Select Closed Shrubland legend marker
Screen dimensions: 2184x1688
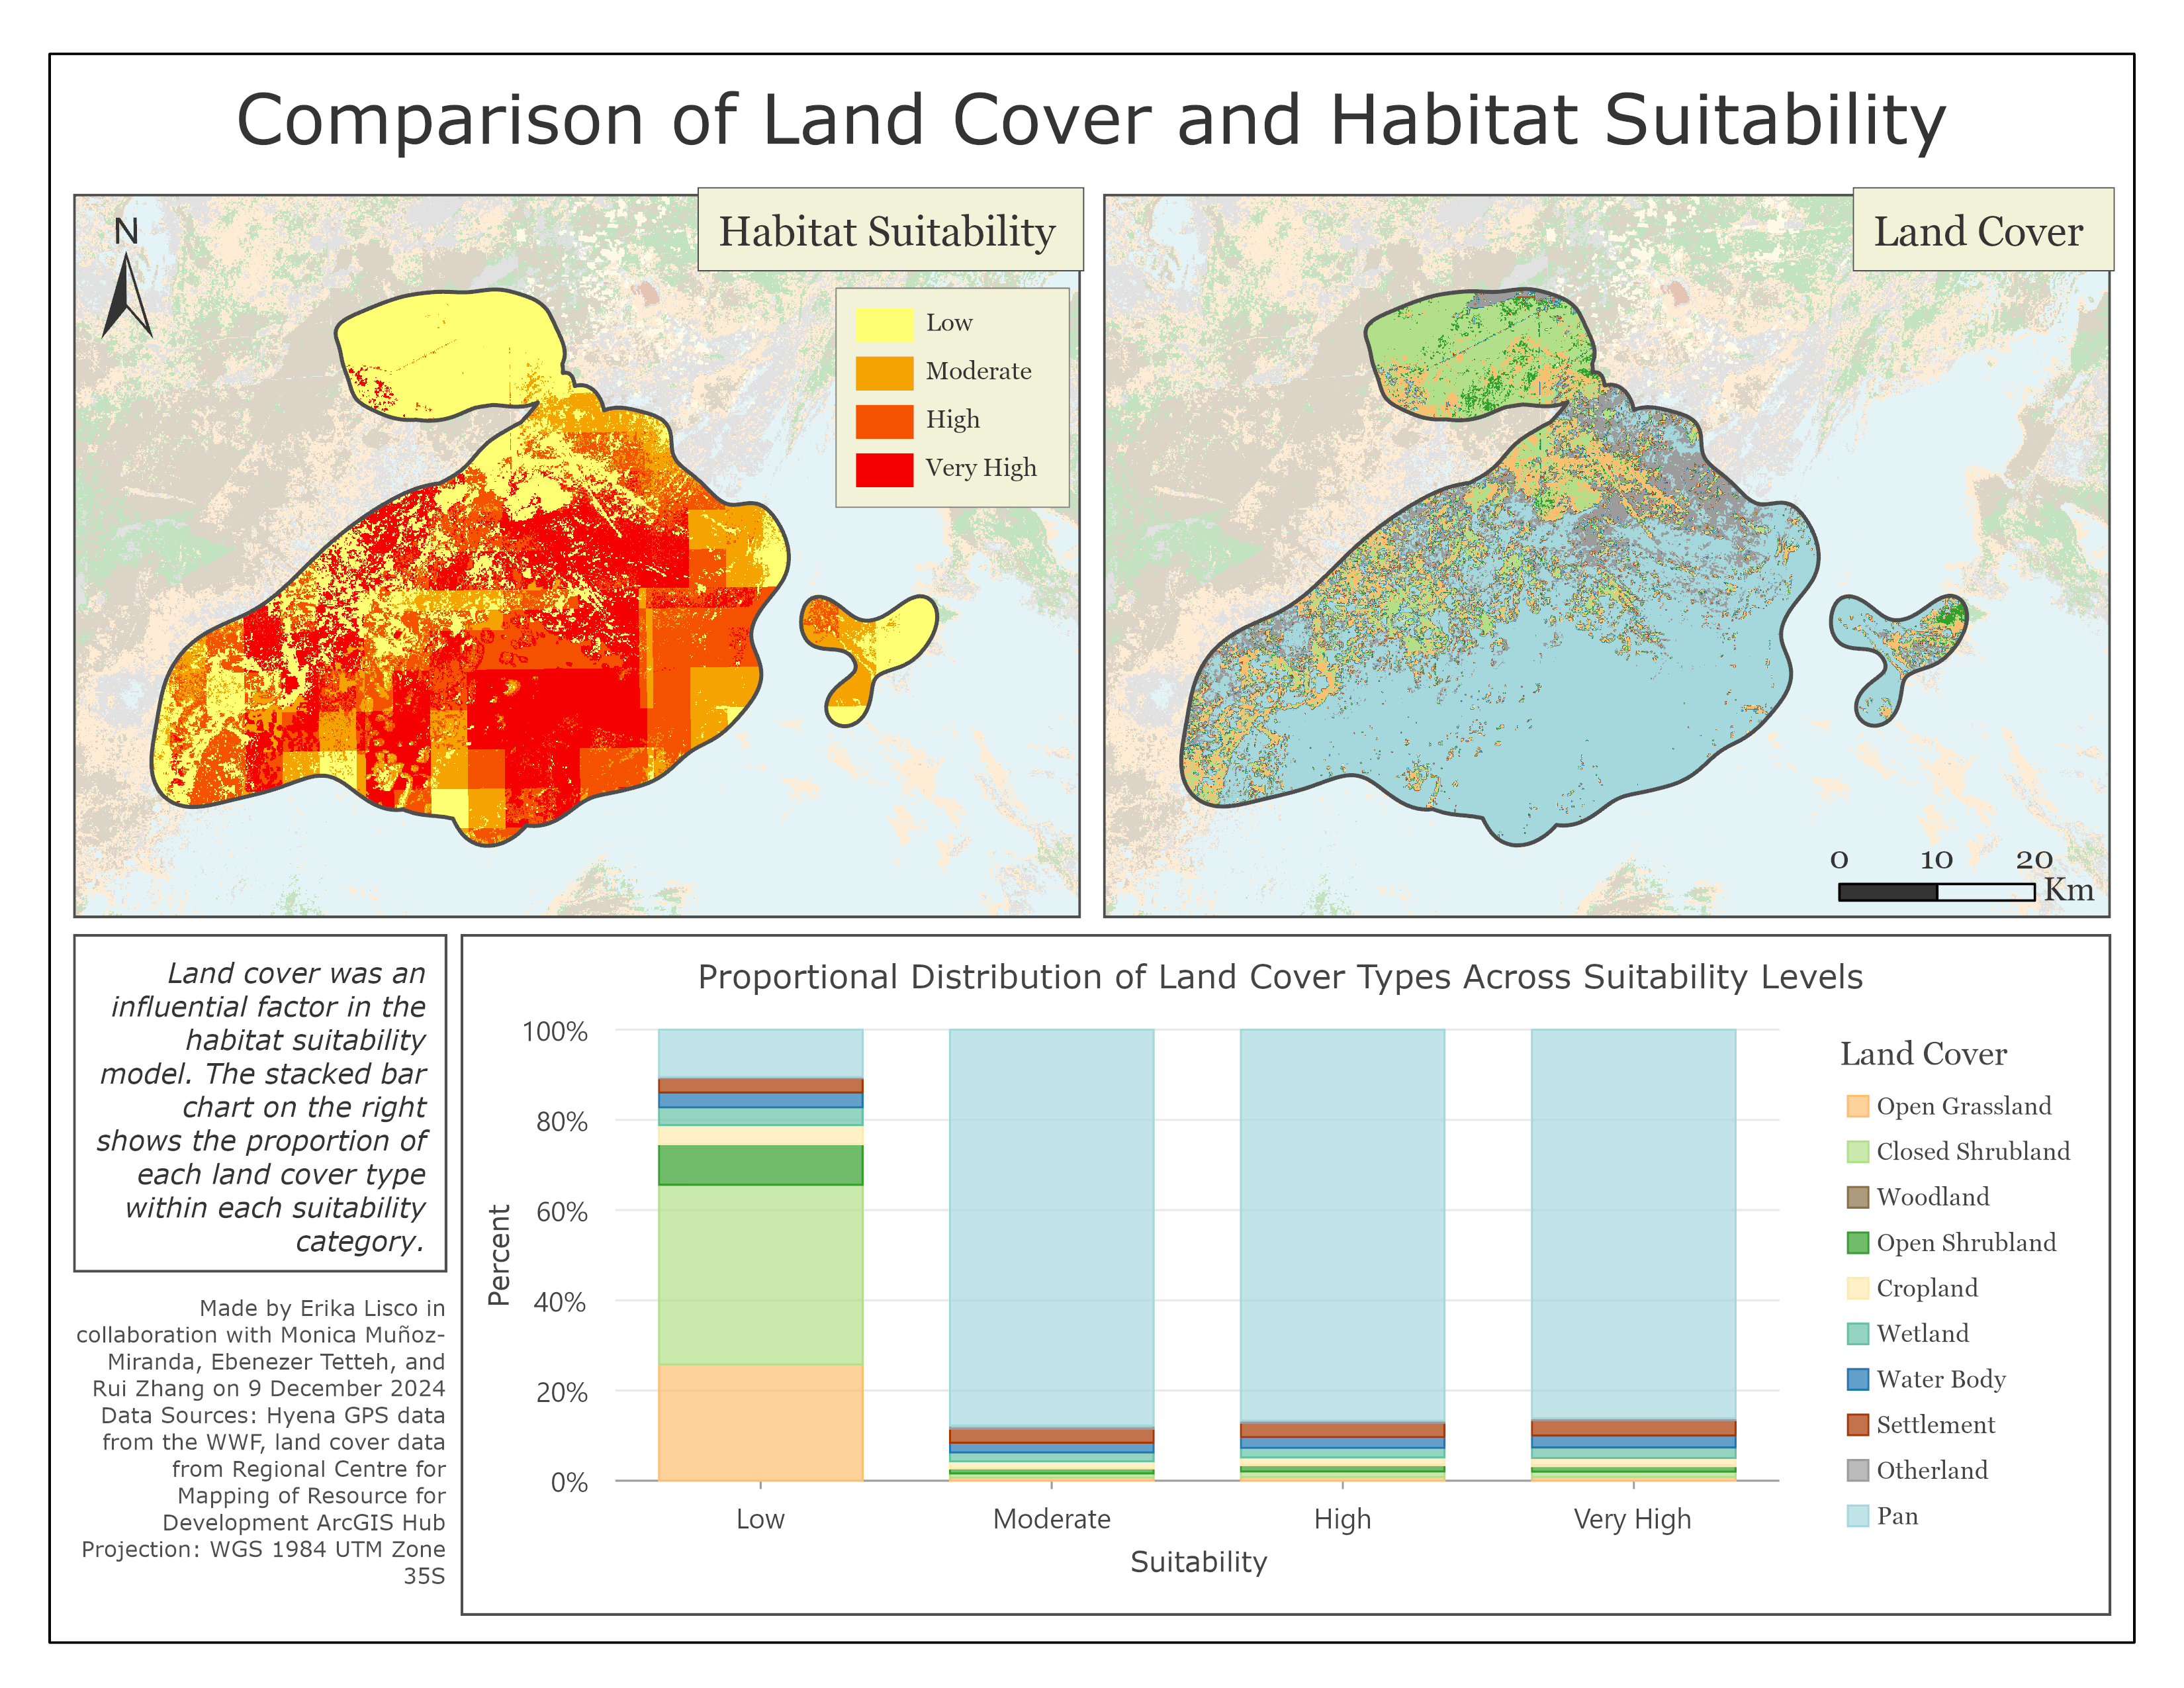click(x=1857, y=1152)
